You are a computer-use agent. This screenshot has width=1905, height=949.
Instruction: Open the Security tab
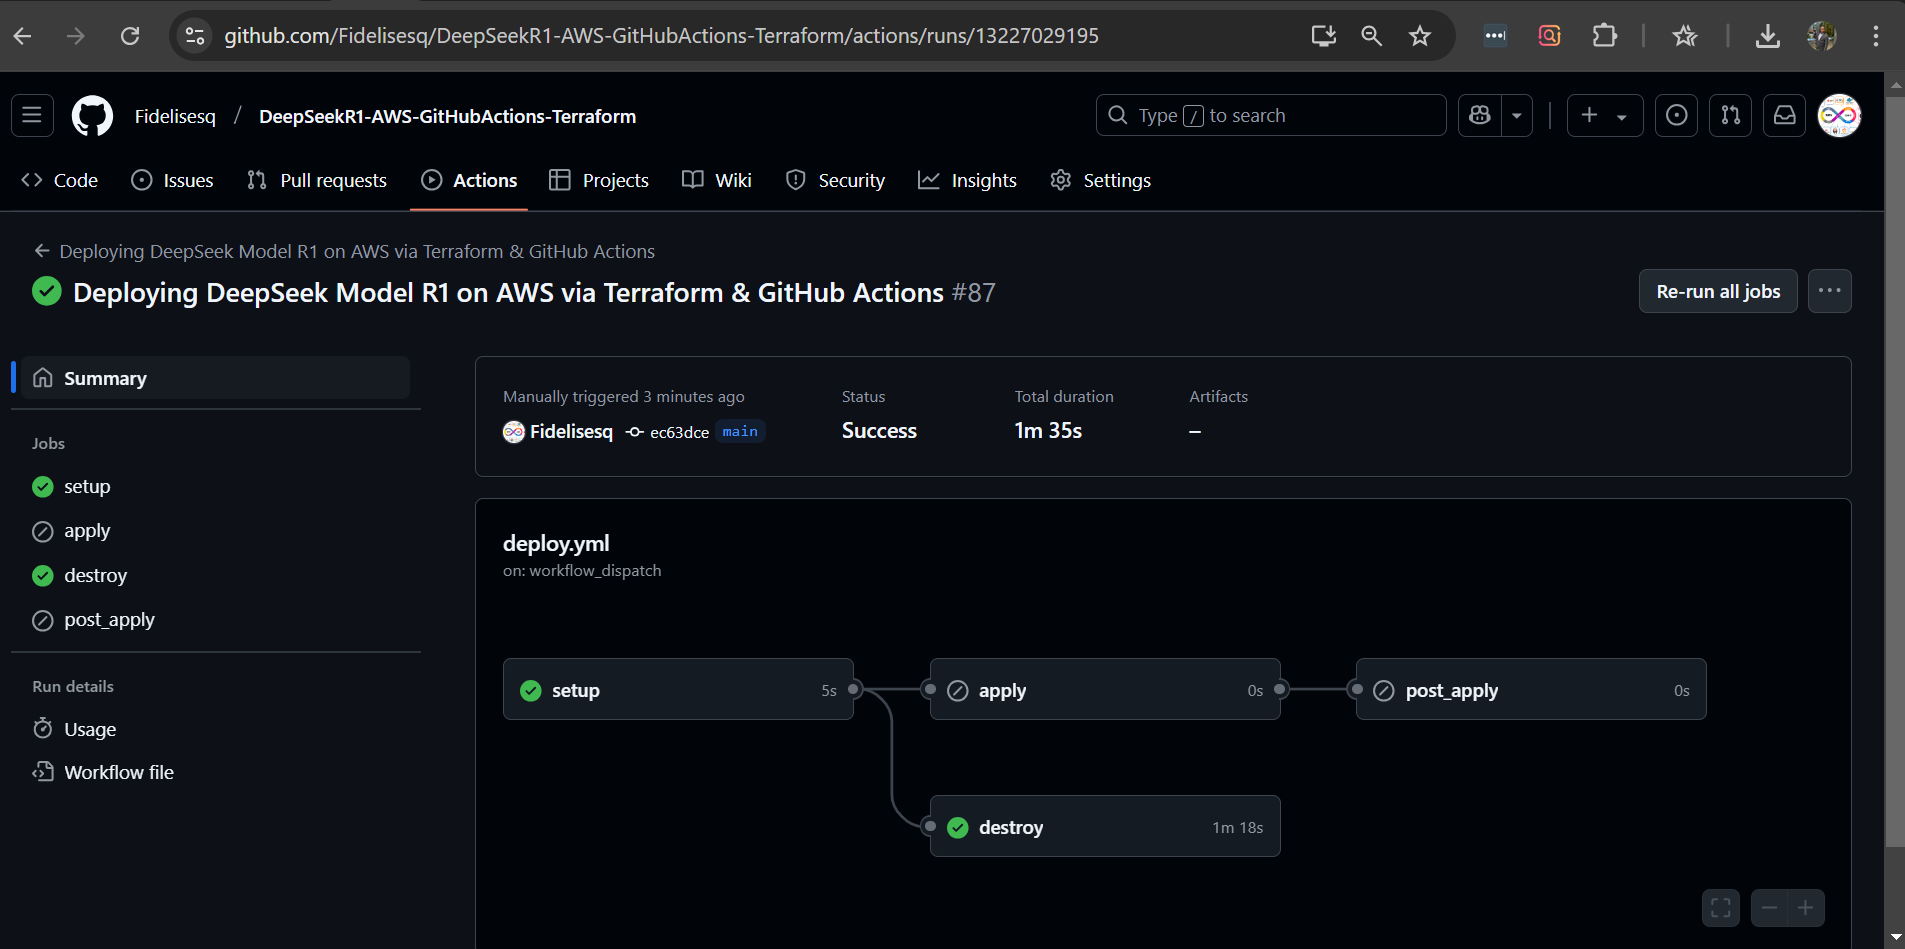[836, 180]
